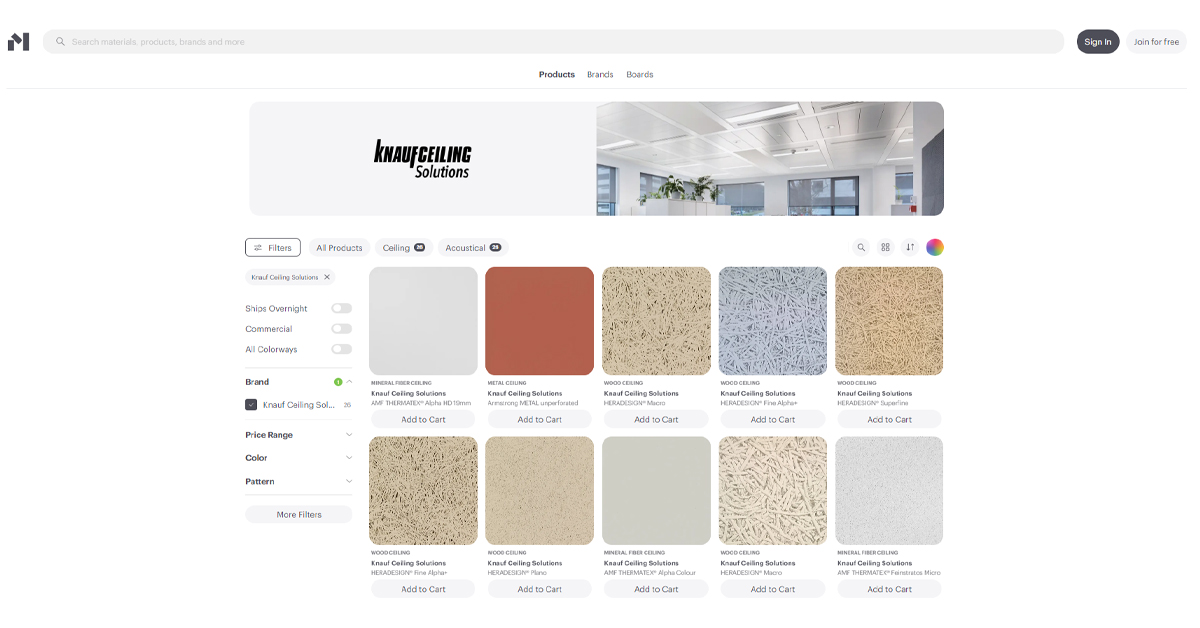Add HERADESIGN Superfine to cart
This screenshot has height=628, width=1200.
coord(890,420)
